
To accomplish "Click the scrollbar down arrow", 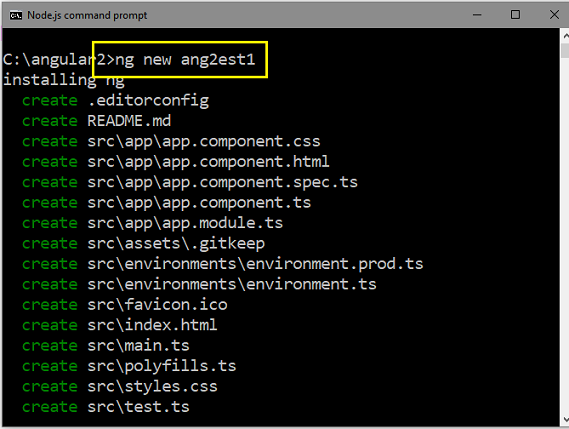I will (565, 420).
